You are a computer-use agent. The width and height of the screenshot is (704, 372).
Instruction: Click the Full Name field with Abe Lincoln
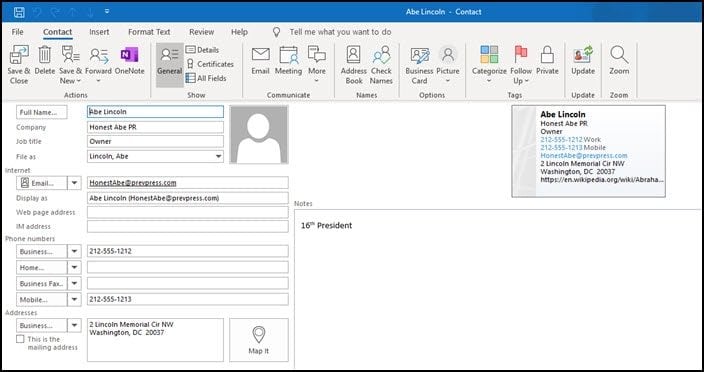click(155, 112)
